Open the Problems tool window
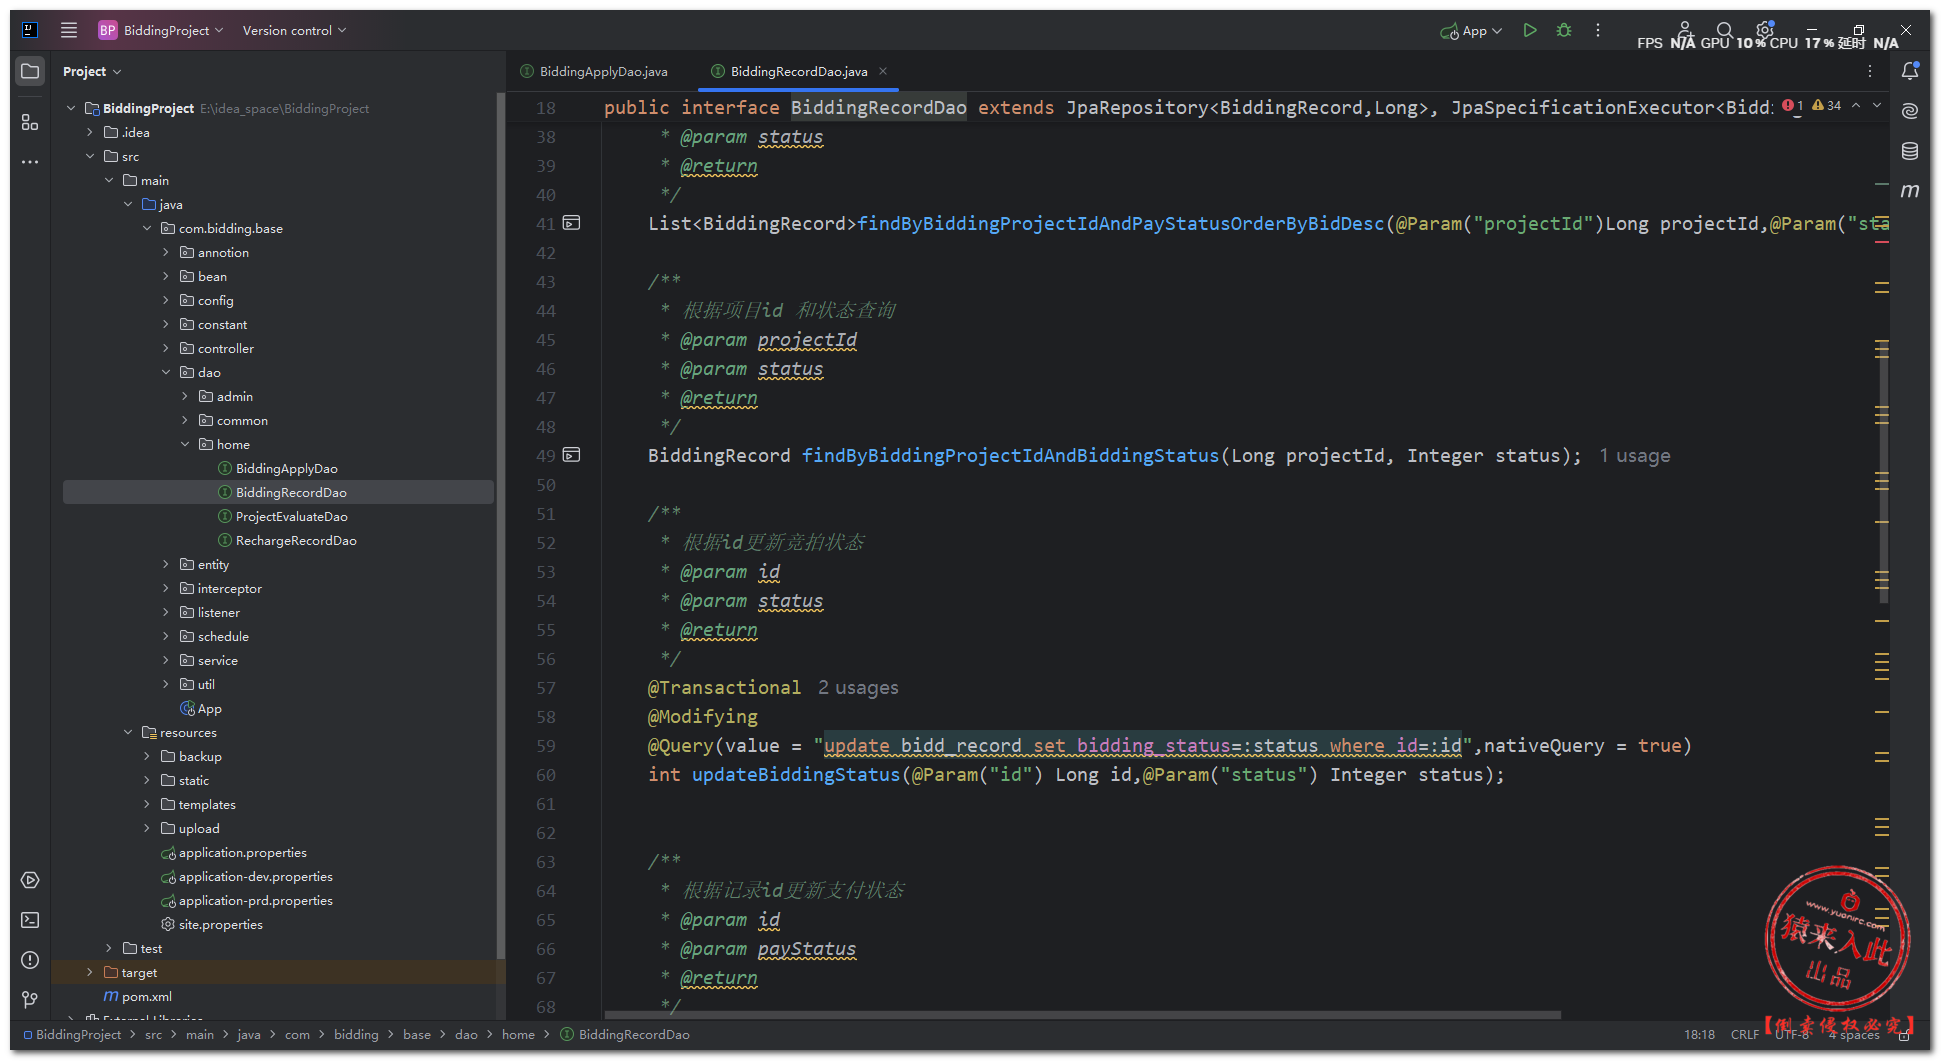The image size is (1941, 1061). click(x=30, y=960)
